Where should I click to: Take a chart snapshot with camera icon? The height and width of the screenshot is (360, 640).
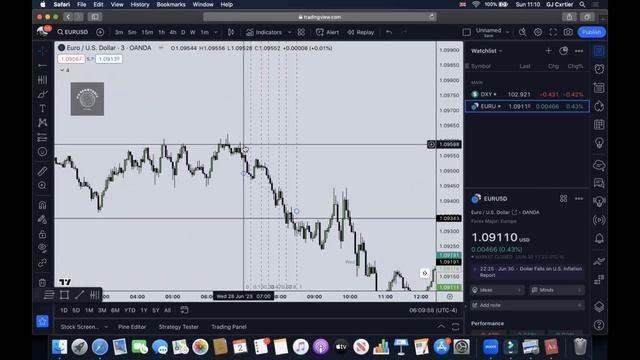568,32
